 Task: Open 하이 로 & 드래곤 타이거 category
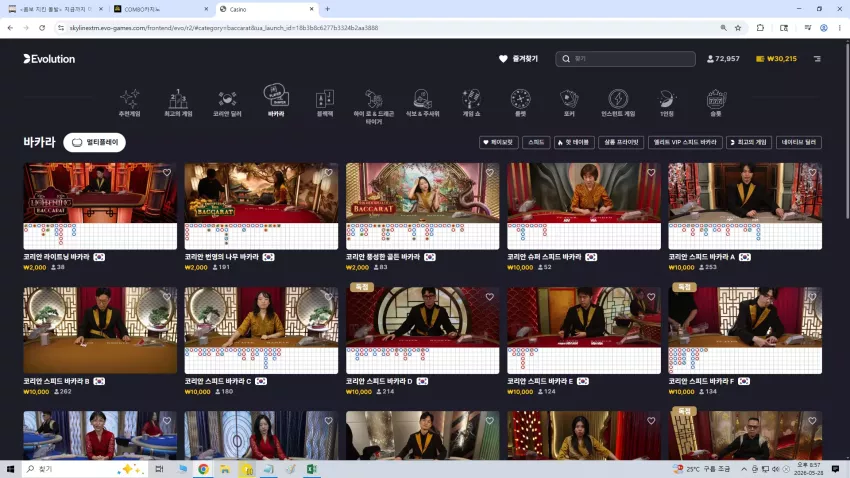(374, 107)
